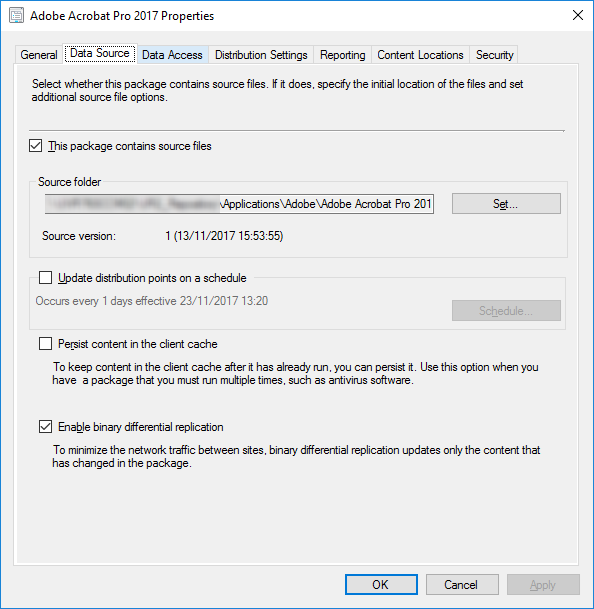Click the 'Source version:' label
This screenshot has width=594, height=609.
pyautogui.click(x=79, y=236)
